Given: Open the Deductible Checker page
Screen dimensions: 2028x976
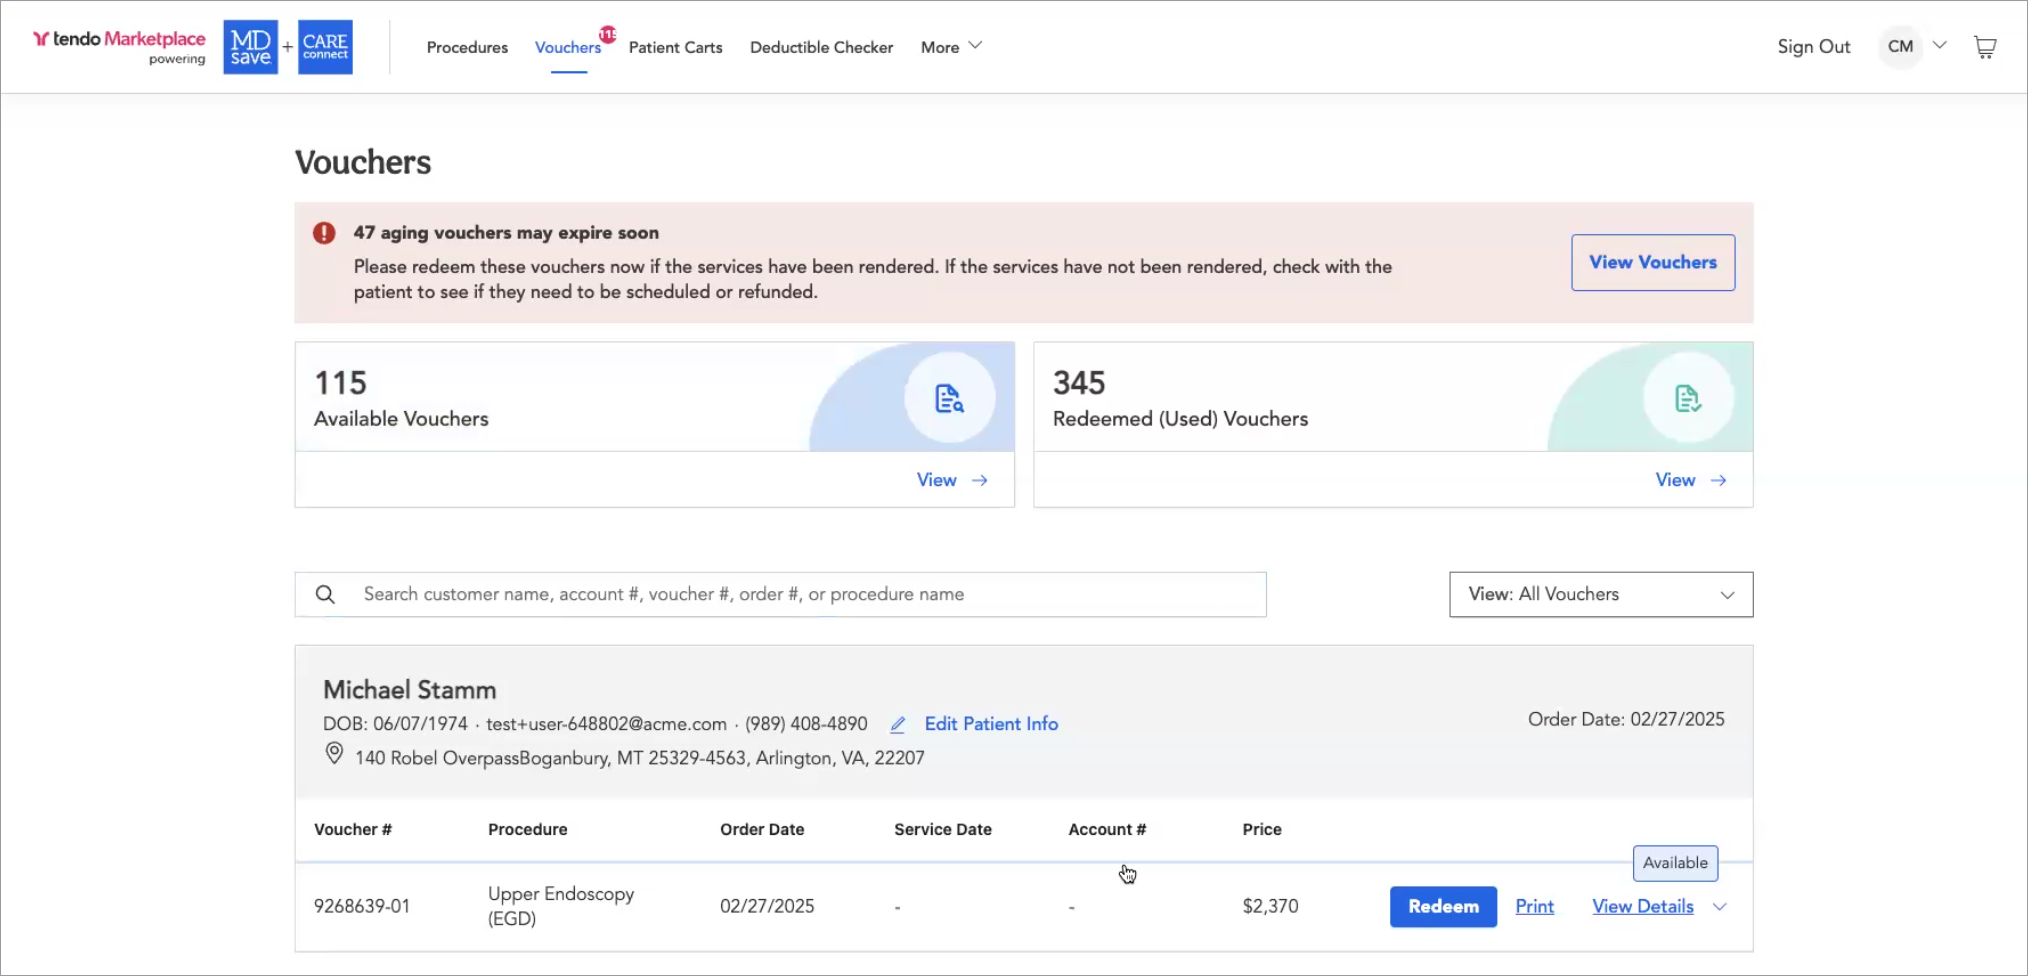Looking at the screenshot, I should (x=821, y=47).
